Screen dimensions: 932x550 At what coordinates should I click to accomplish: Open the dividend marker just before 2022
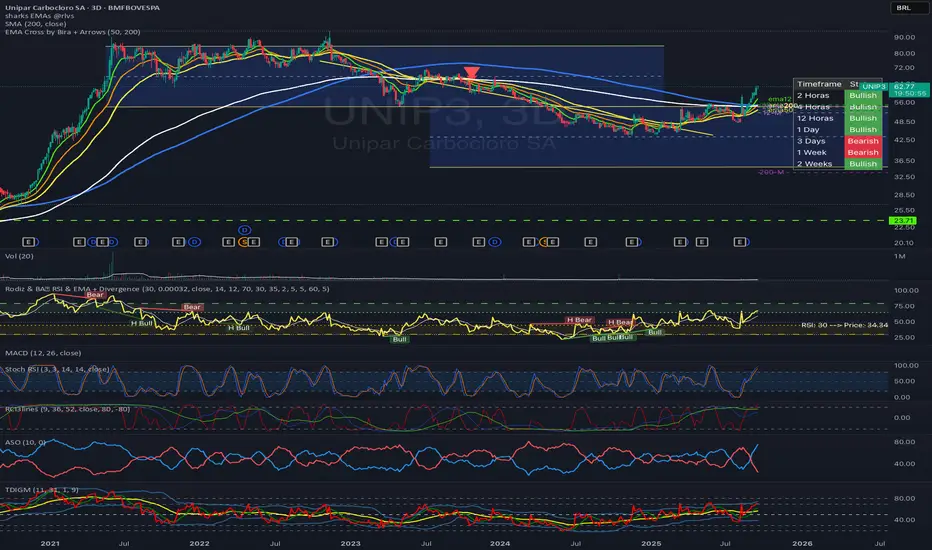click(194, 242)
